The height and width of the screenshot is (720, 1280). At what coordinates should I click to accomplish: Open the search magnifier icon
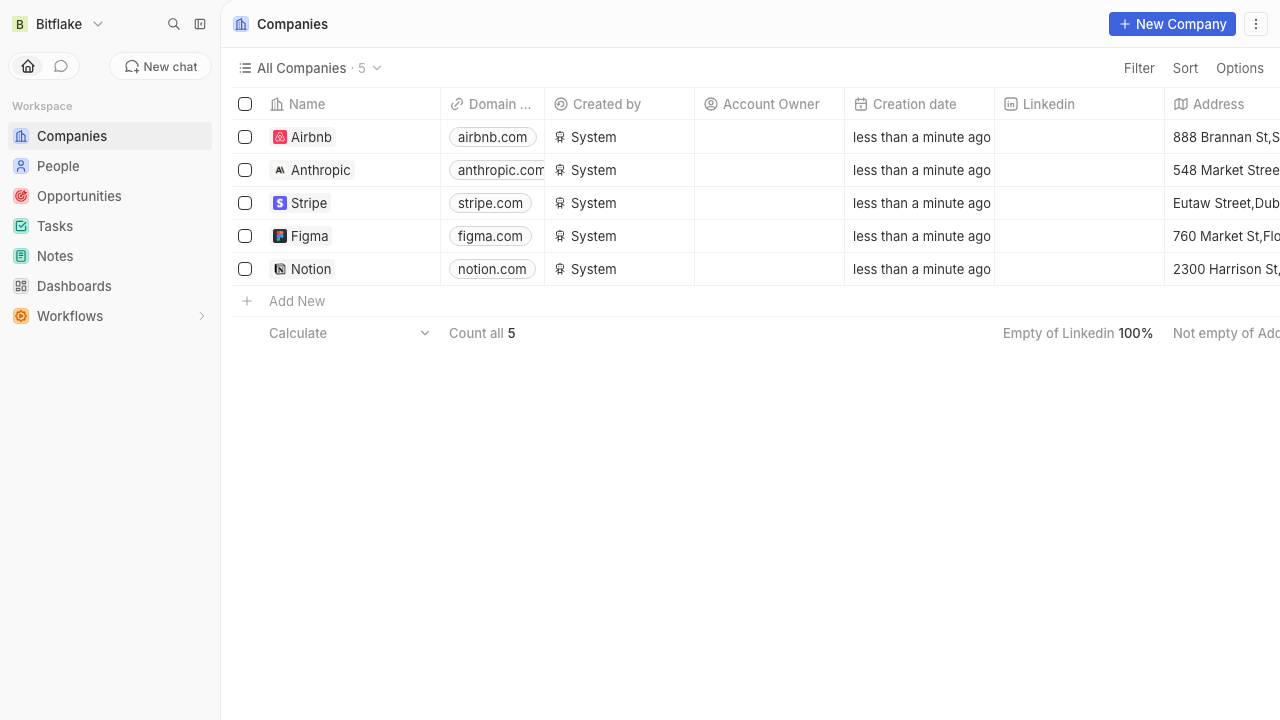(174, 24)
